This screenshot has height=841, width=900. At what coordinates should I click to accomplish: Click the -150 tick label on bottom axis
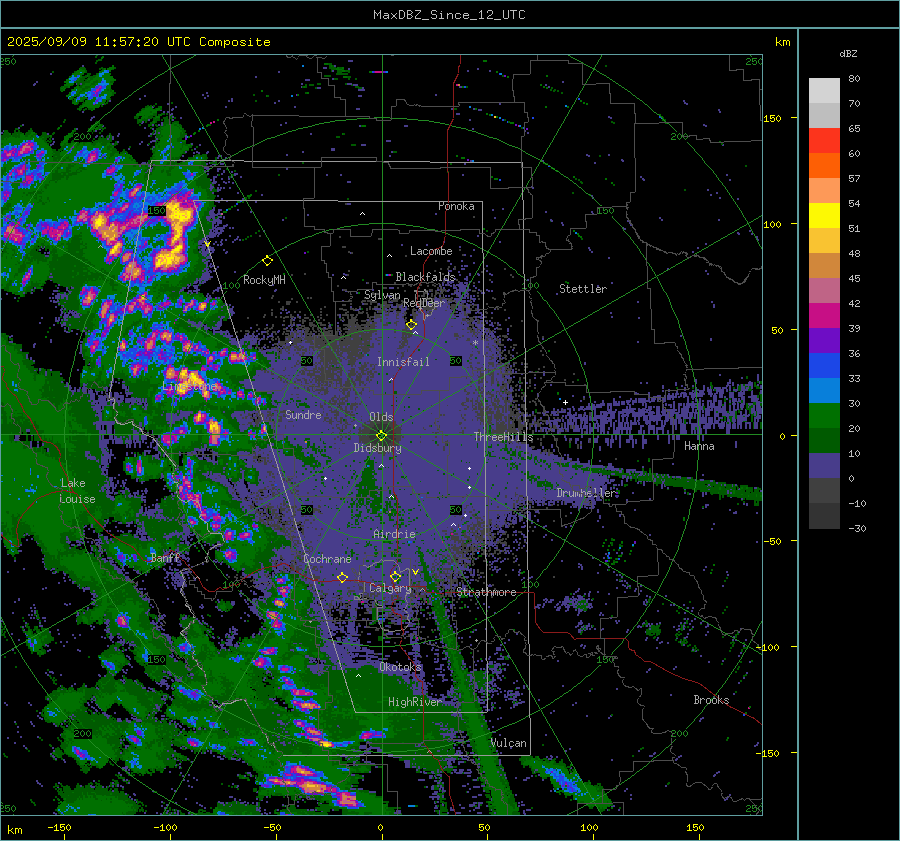coord(59,827)
